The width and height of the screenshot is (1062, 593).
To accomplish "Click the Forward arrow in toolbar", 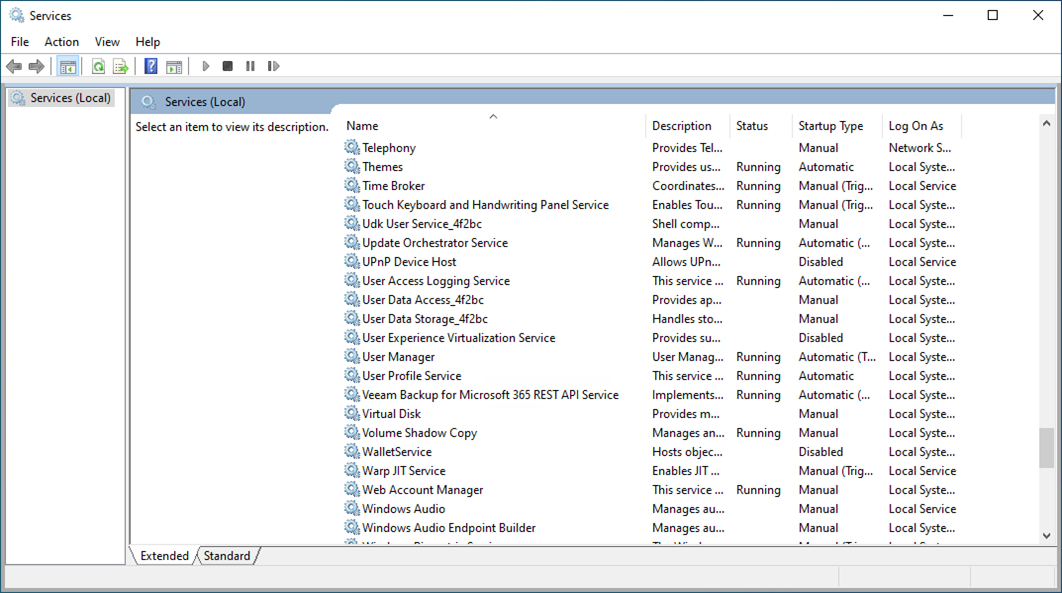I will point(37,66).
